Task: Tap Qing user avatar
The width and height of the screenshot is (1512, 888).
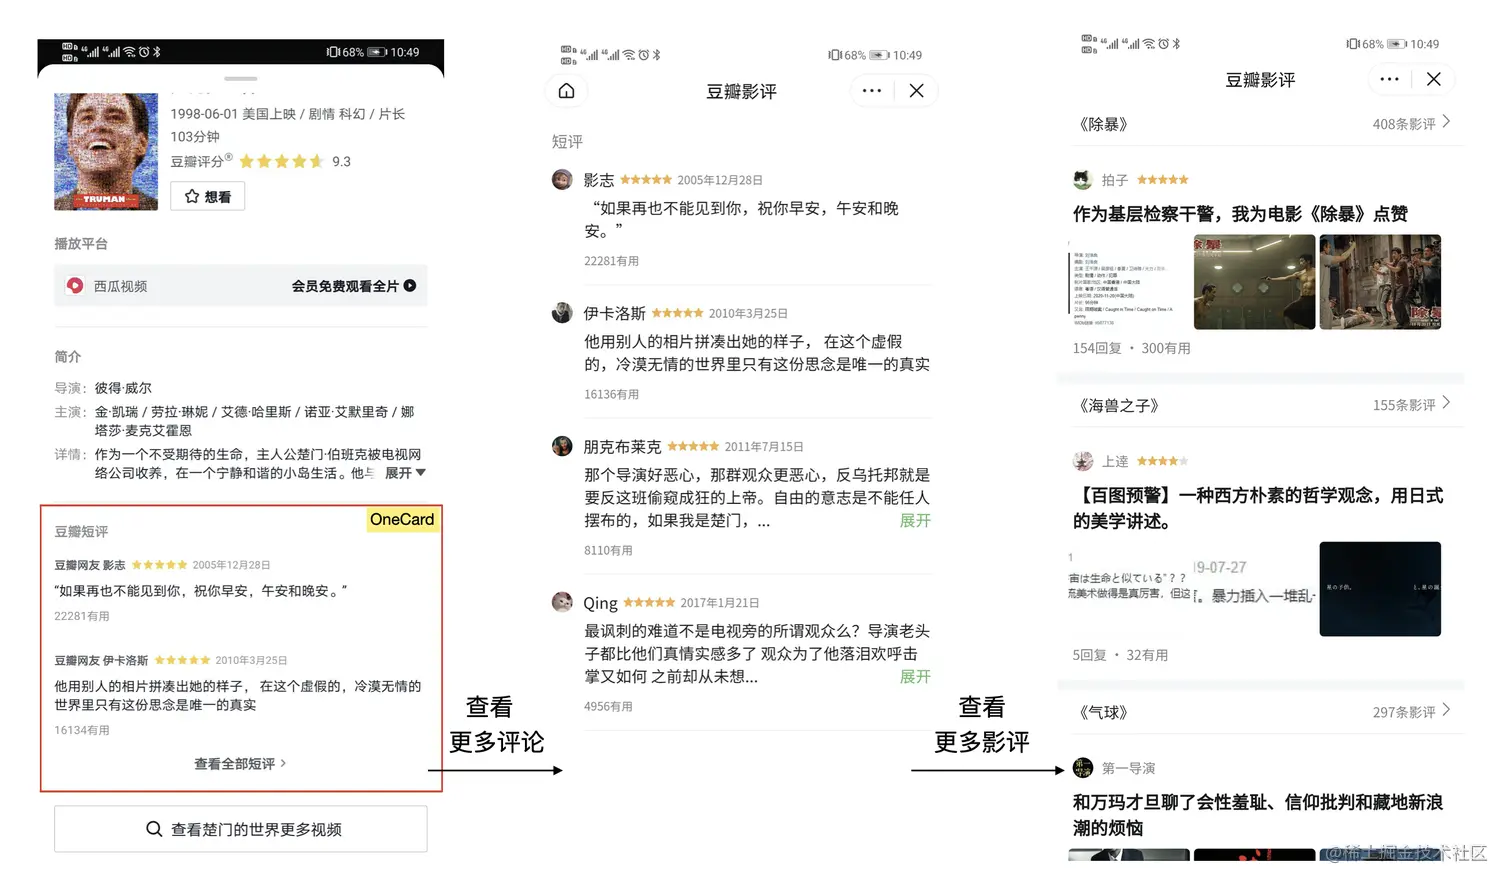Action: click(562, 602)
